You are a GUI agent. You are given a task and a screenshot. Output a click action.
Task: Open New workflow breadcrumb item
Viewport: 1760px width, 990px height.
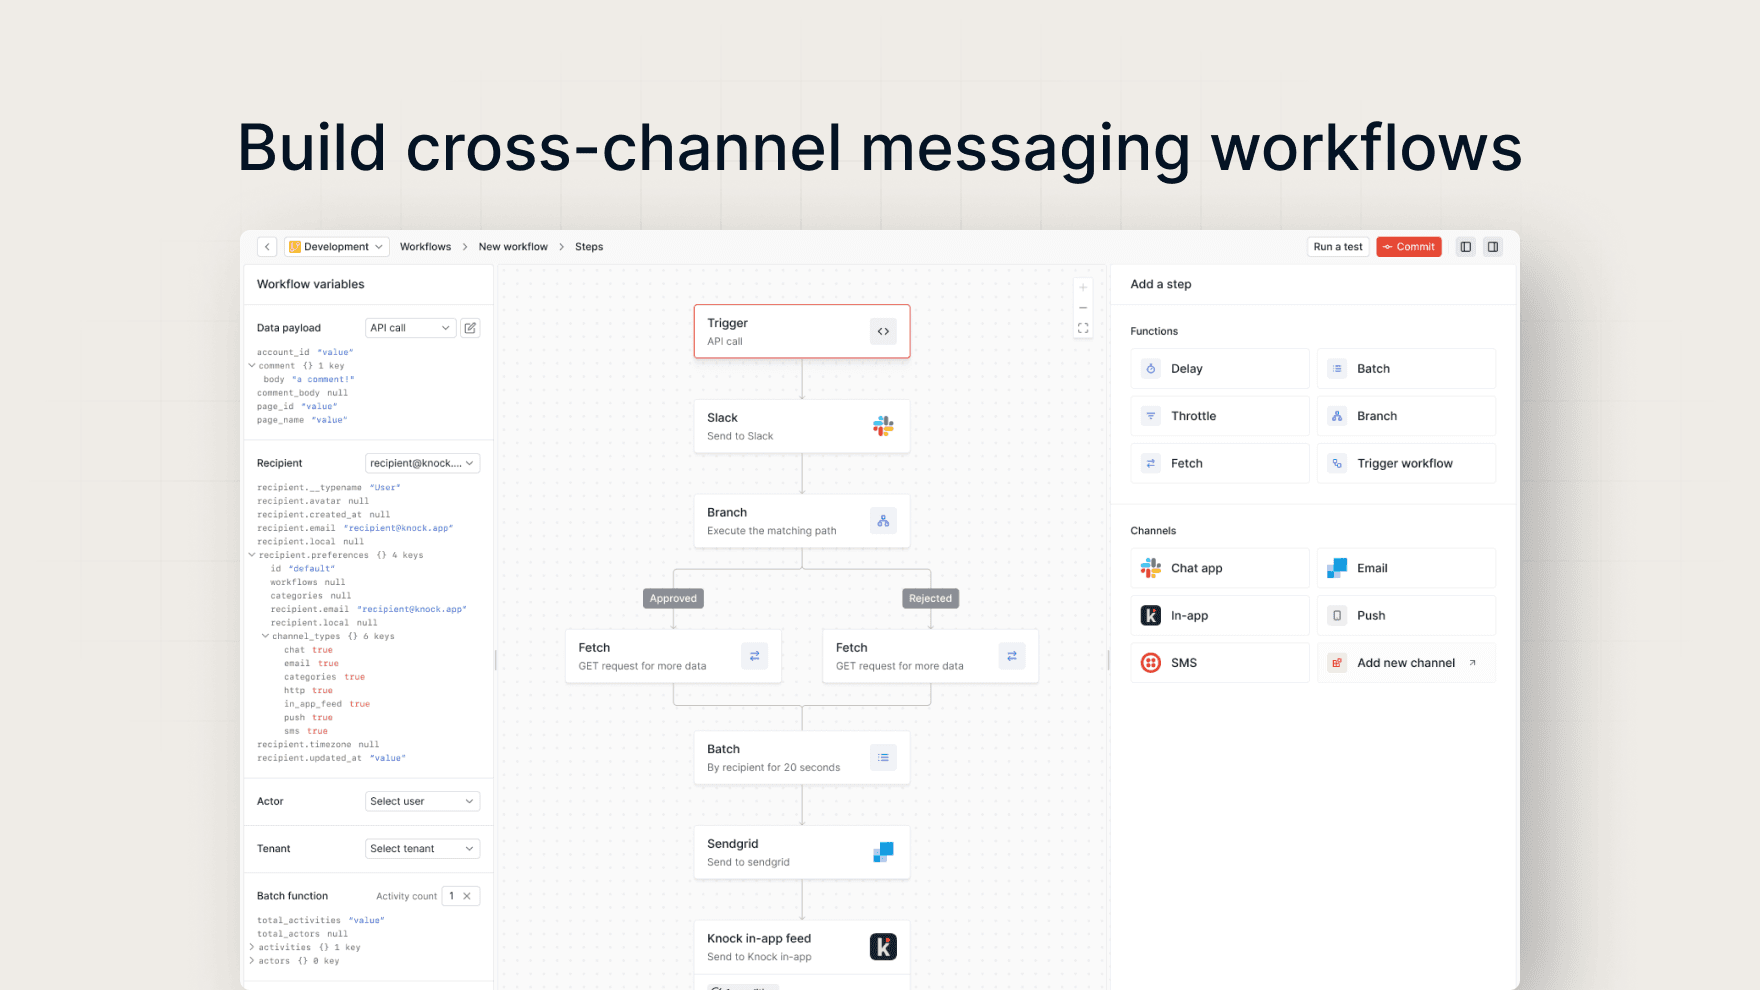point(513,247)
